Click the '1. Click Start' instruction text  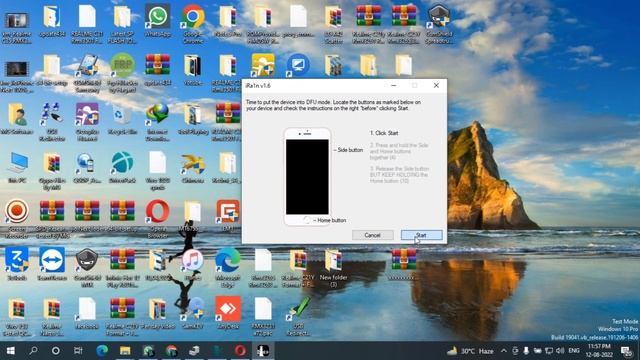pos(384,133)
